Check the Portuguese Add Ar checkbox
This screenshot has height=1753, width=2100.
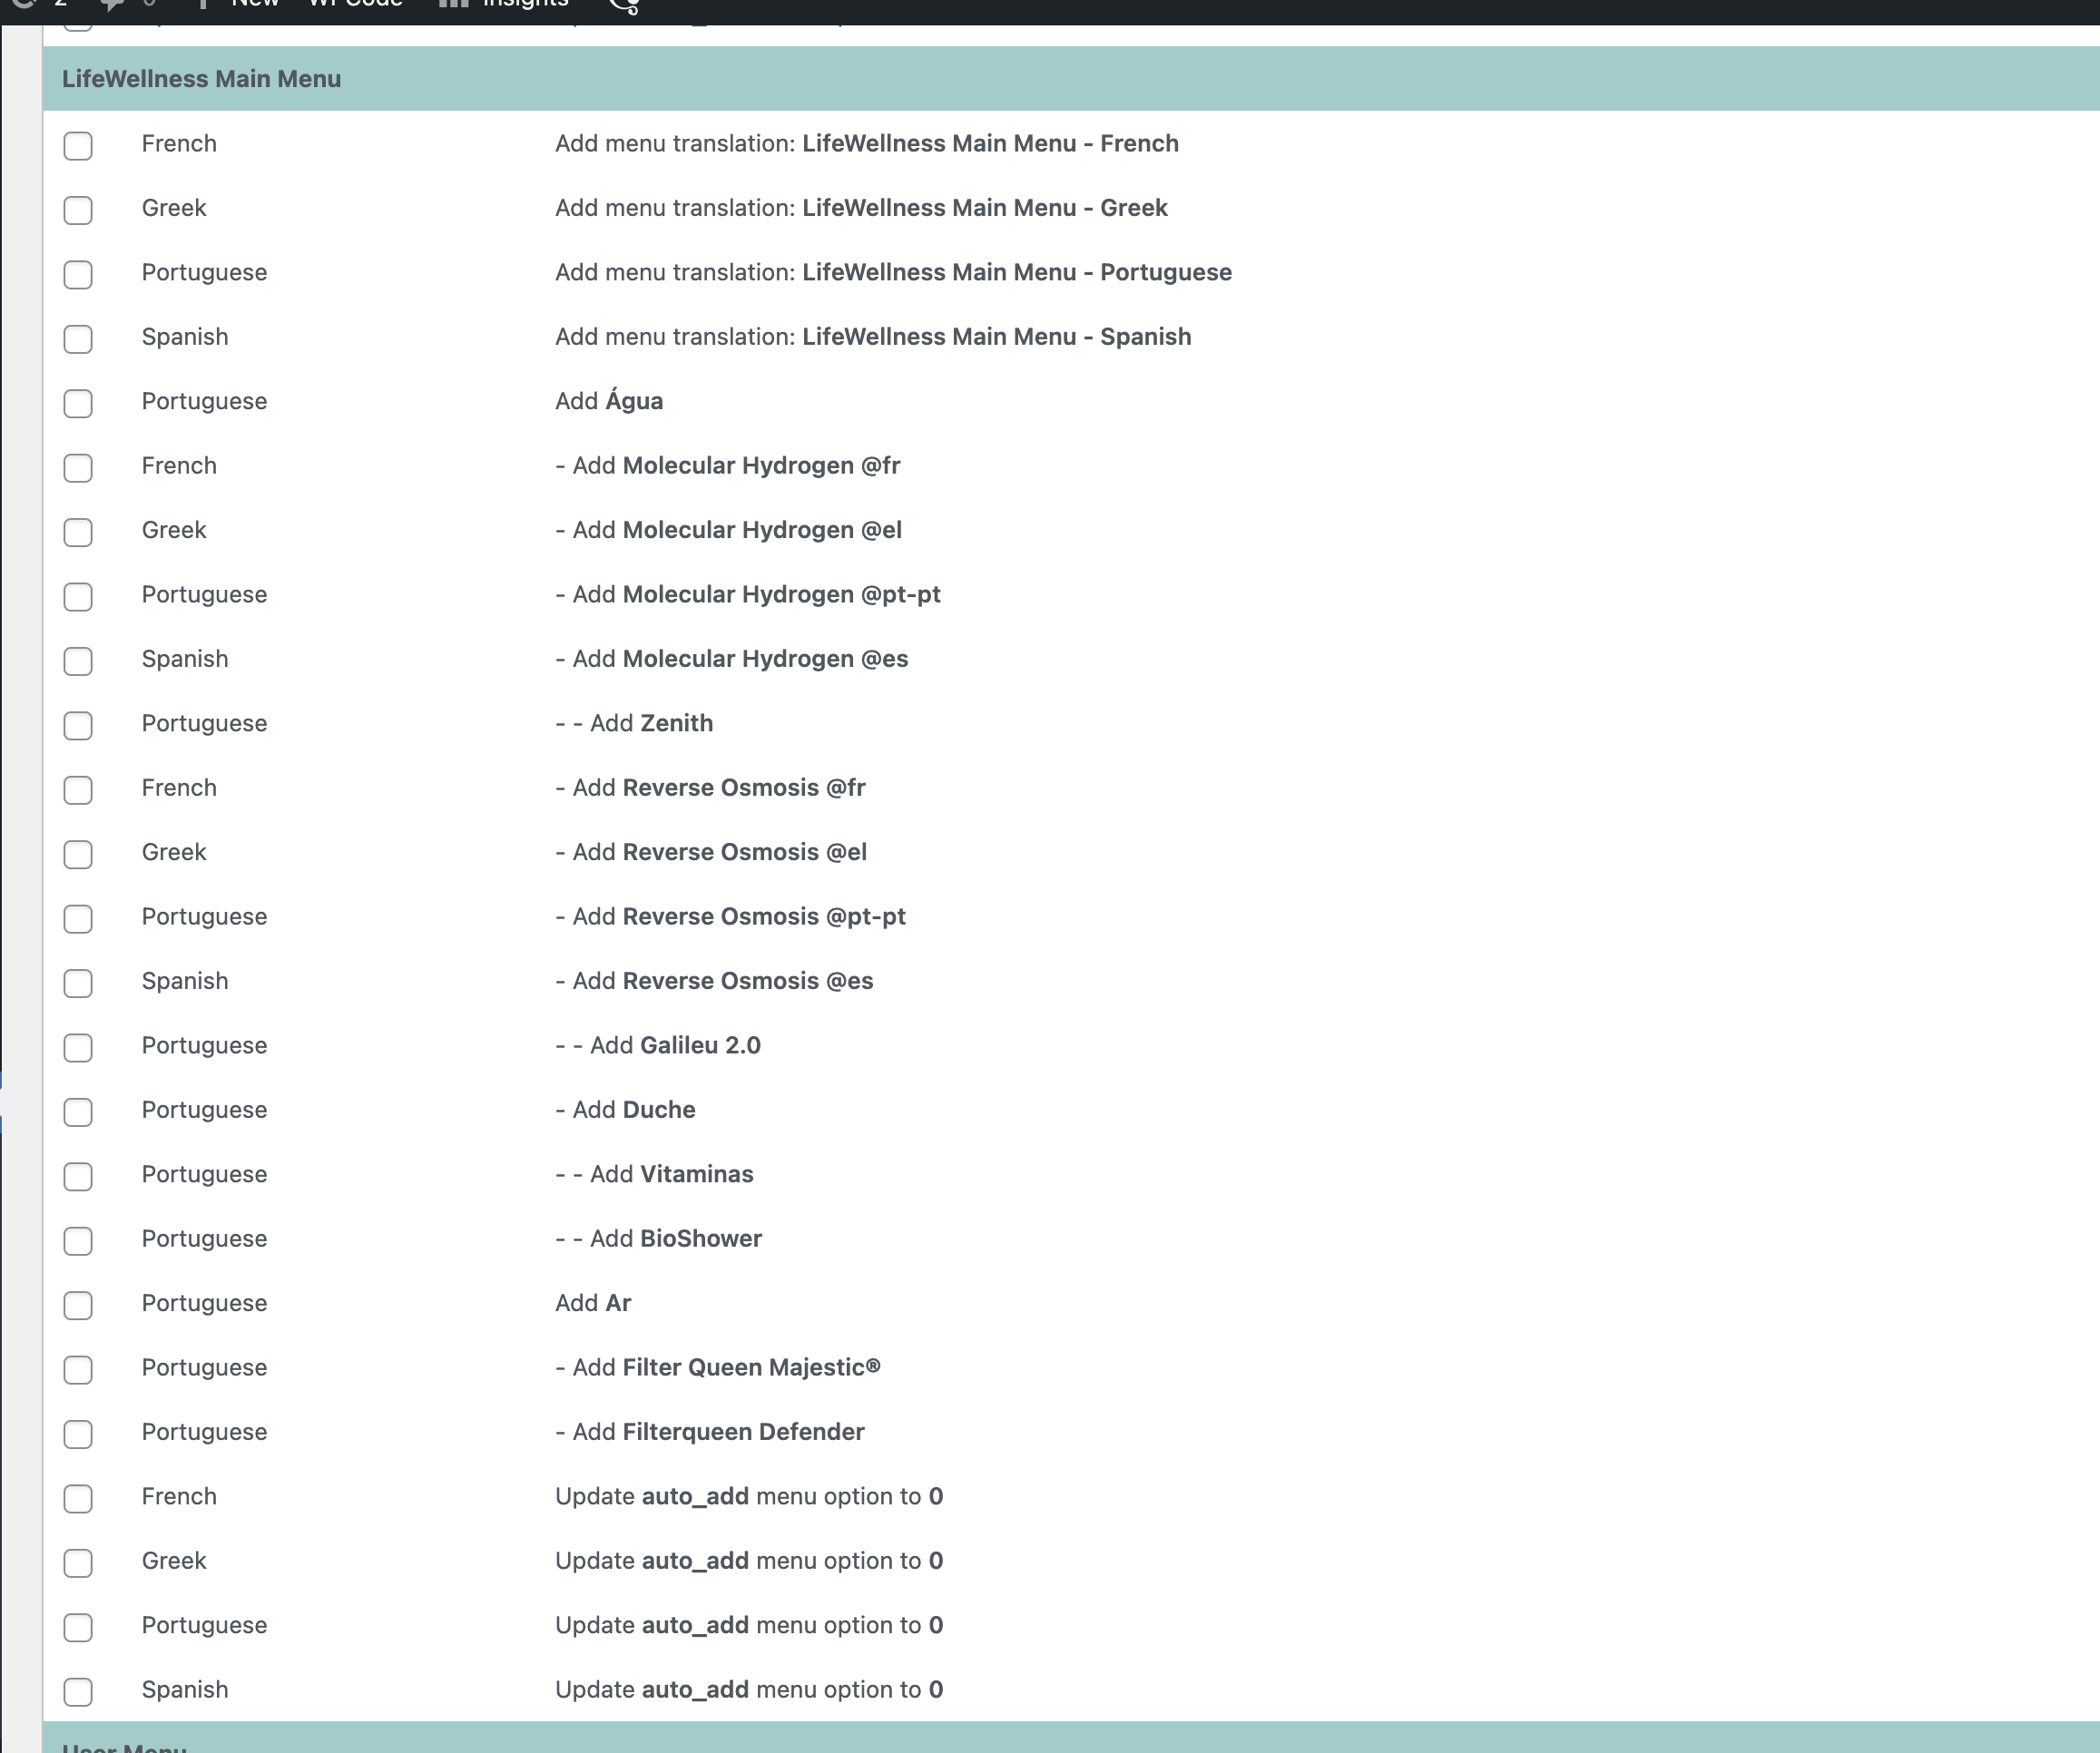click(78, 1305)
